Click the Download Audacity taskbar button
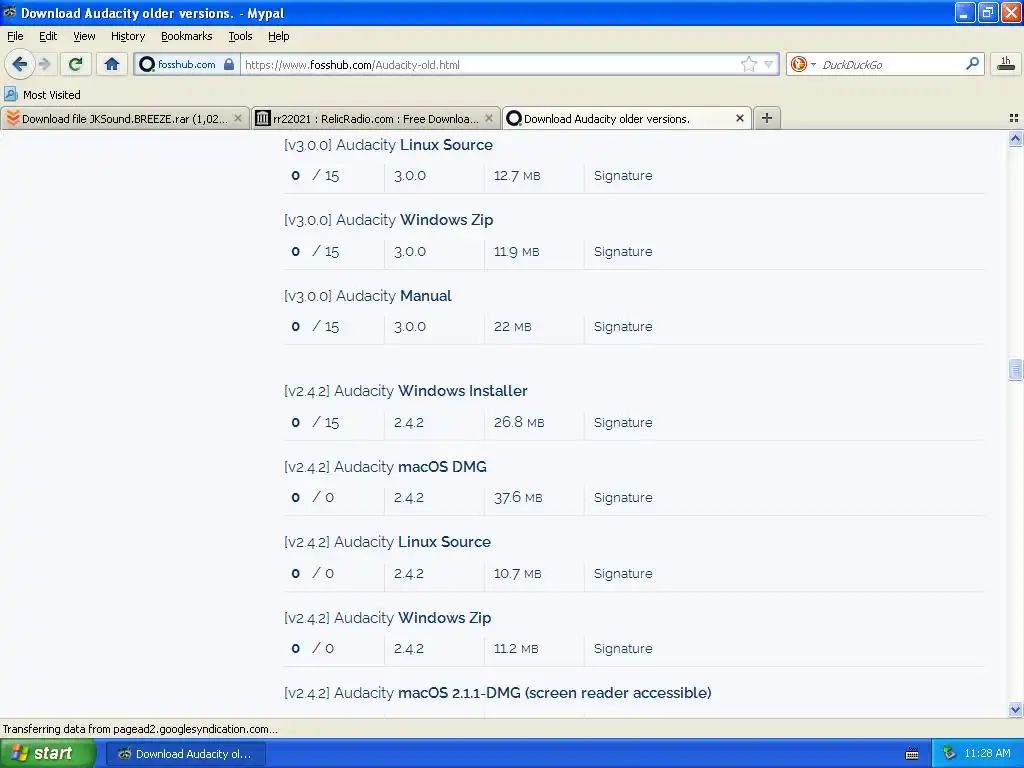Image resolution: width=1024 pixels, height=768 pixels. tap(186, 754)
